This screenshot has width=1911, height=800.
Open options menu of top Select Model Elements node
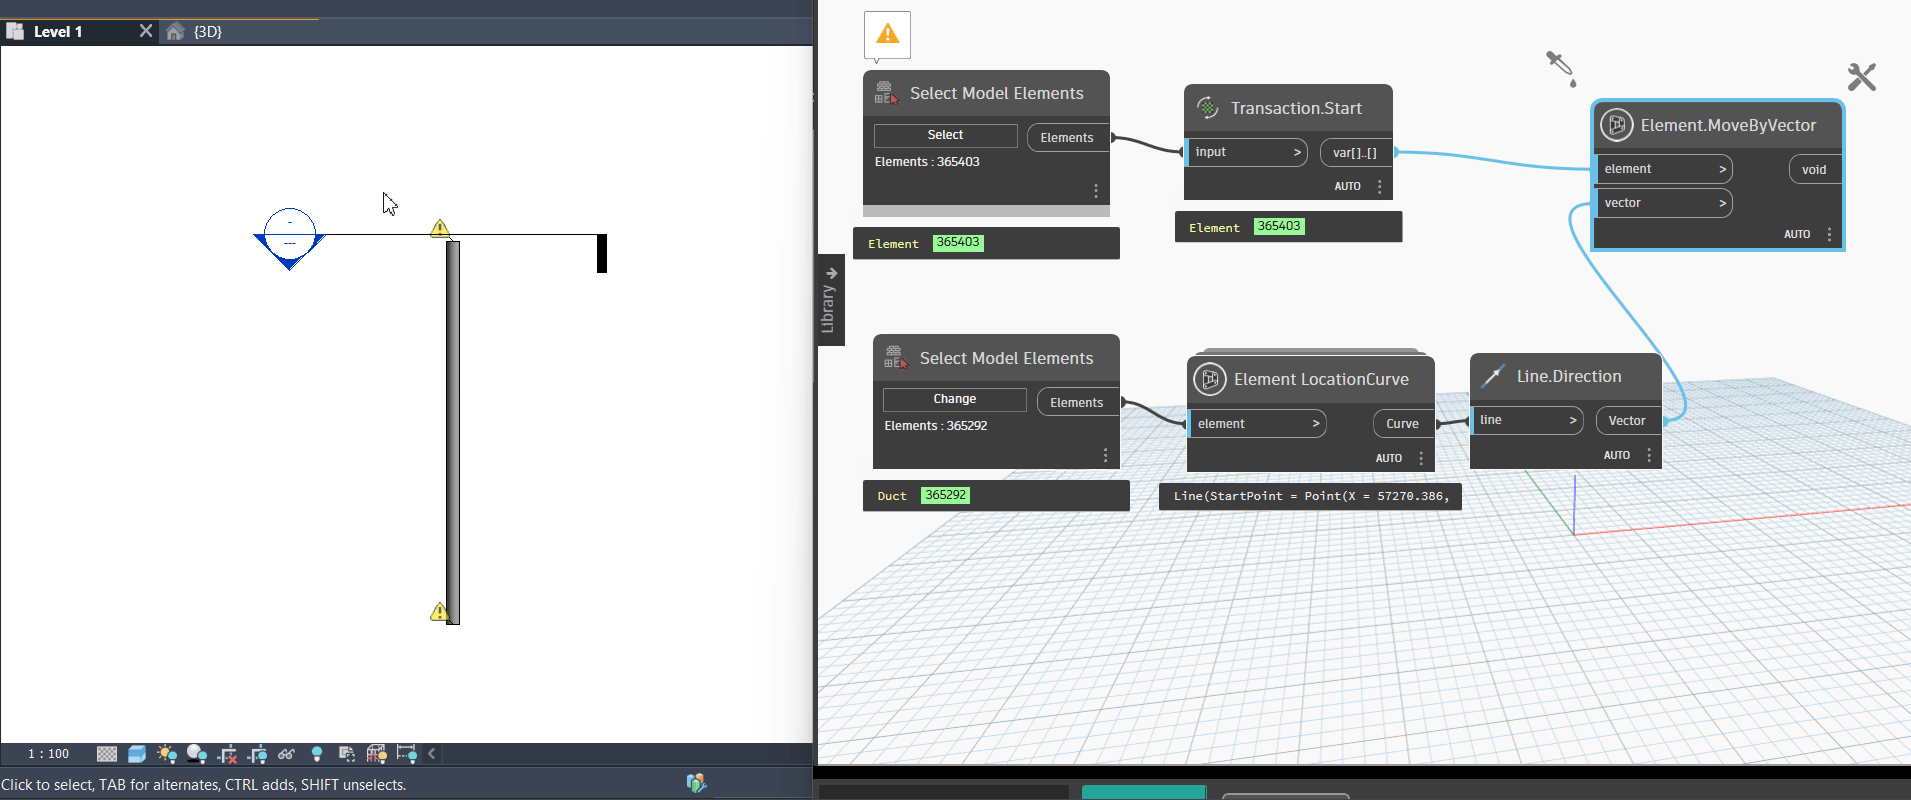point(1096,191)
